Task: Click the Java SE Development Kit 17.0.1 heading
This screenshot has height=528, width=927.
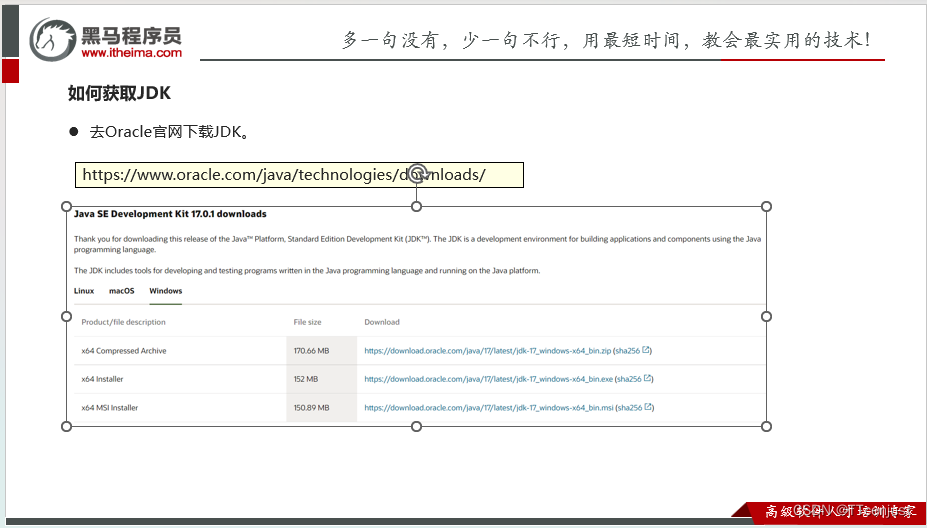Action: (x=170, y=214)
